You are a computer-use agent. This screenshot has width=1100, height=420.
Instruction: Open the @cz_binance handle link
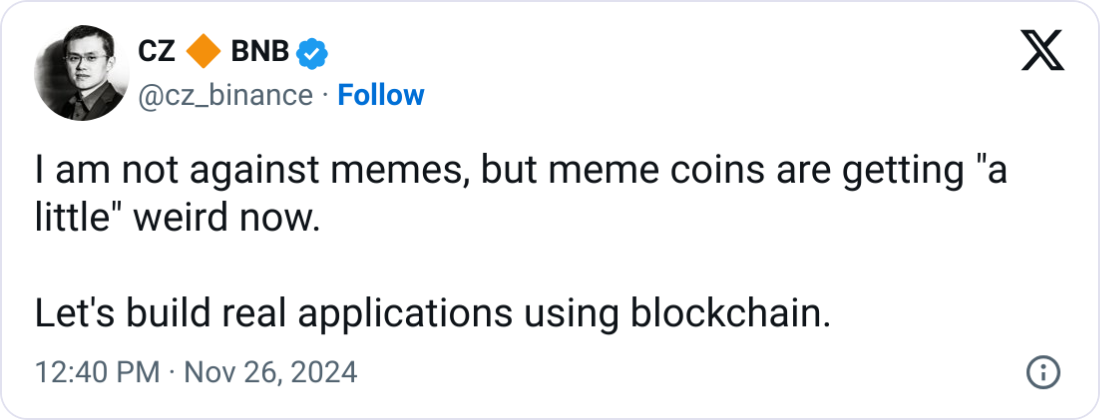click(223, 95)
